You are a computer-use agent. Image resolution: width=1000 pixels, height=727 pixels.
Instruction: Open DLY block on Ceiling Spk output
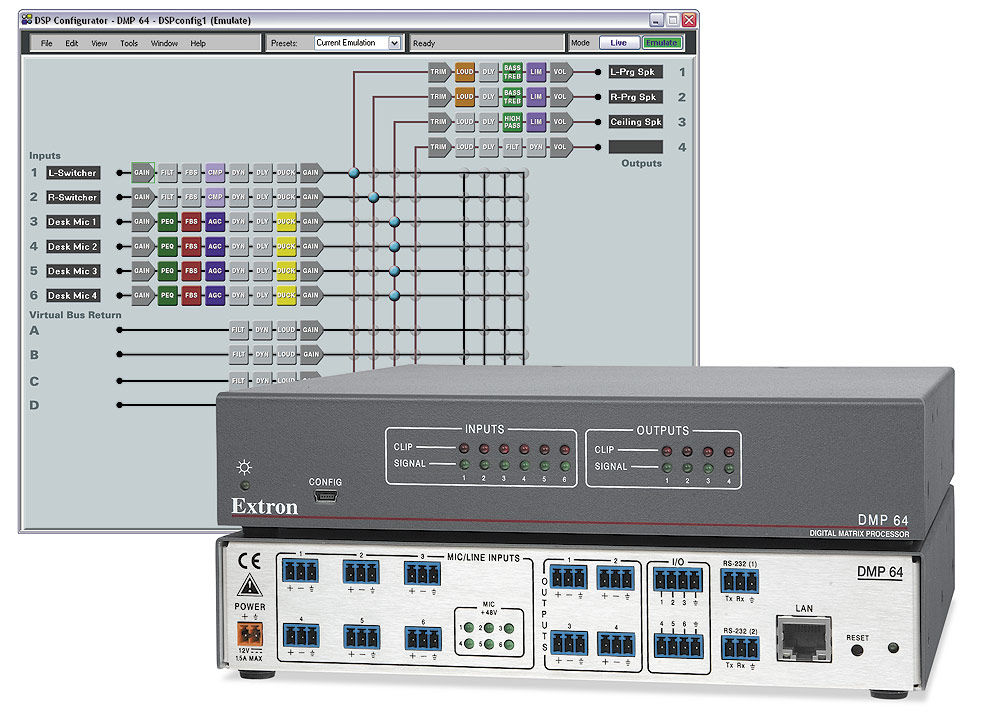[x=489, y=122]
